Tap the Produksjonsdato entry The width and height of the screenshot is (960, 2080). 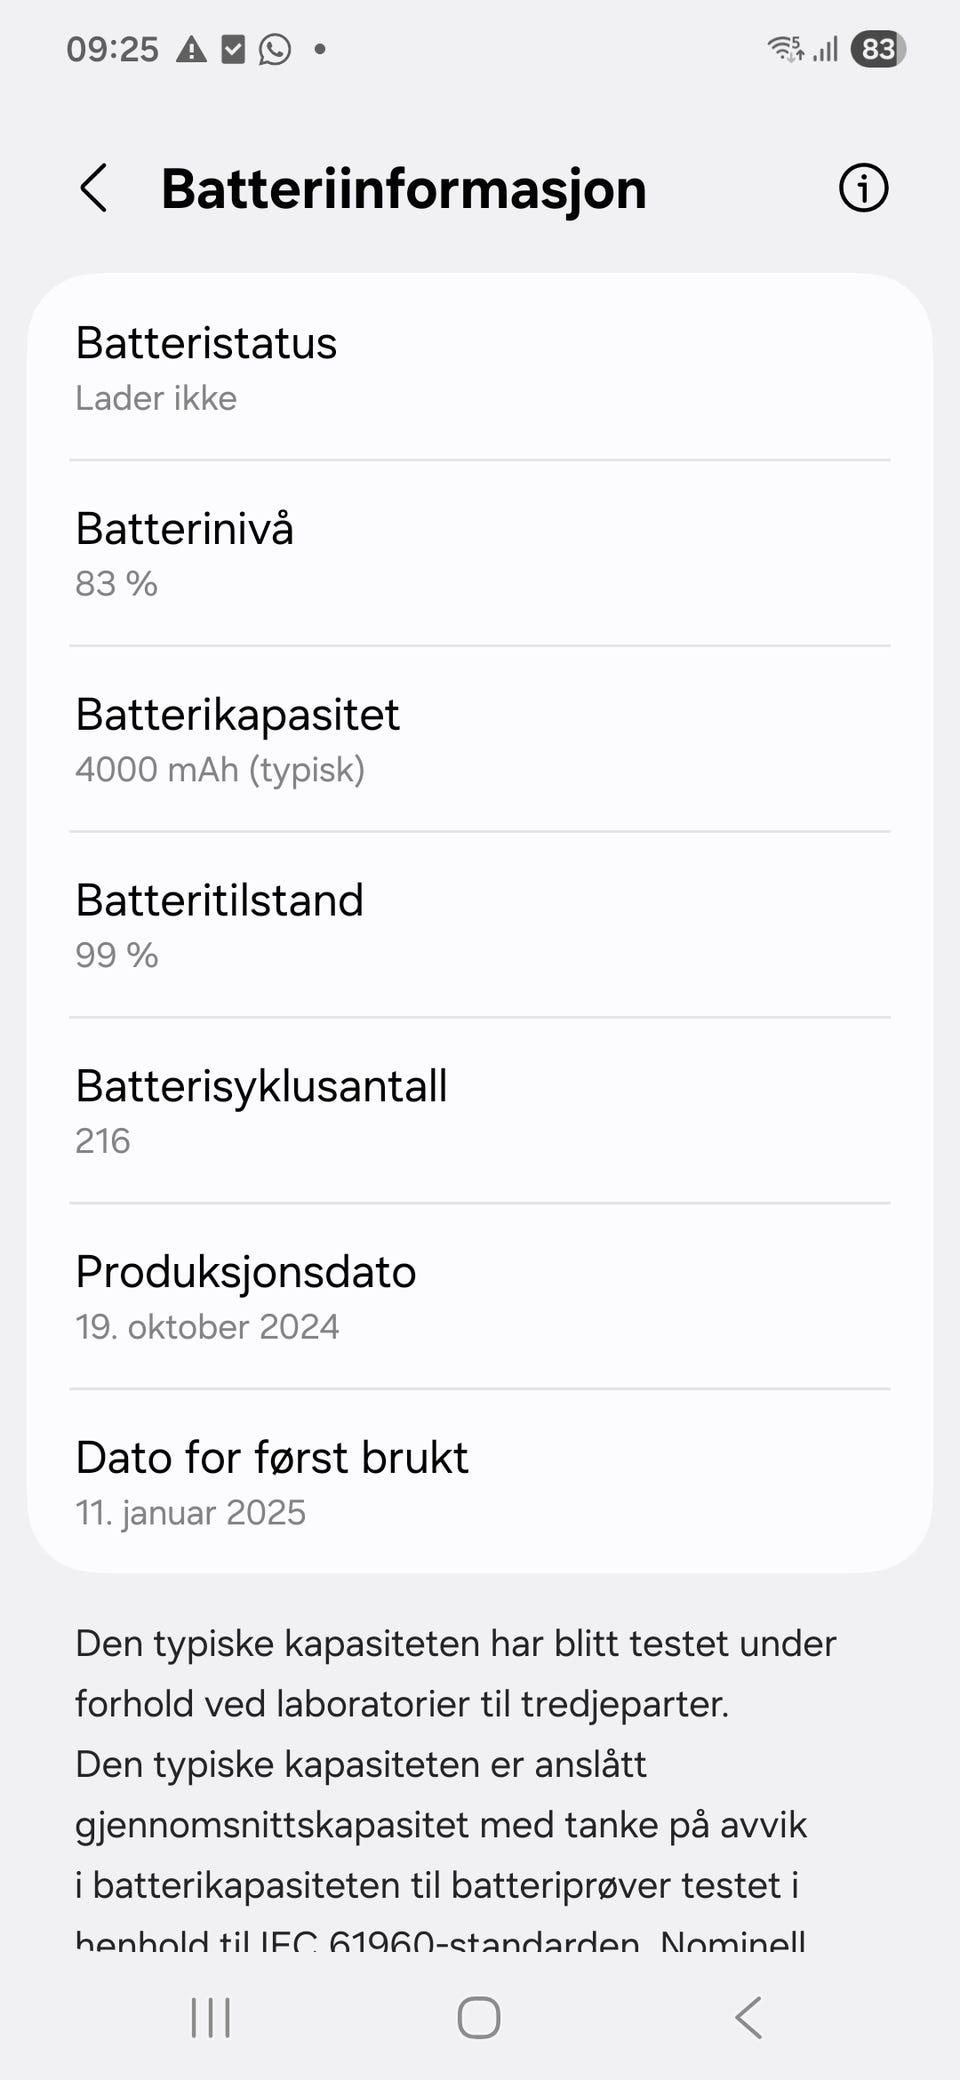coord(480,1297)
